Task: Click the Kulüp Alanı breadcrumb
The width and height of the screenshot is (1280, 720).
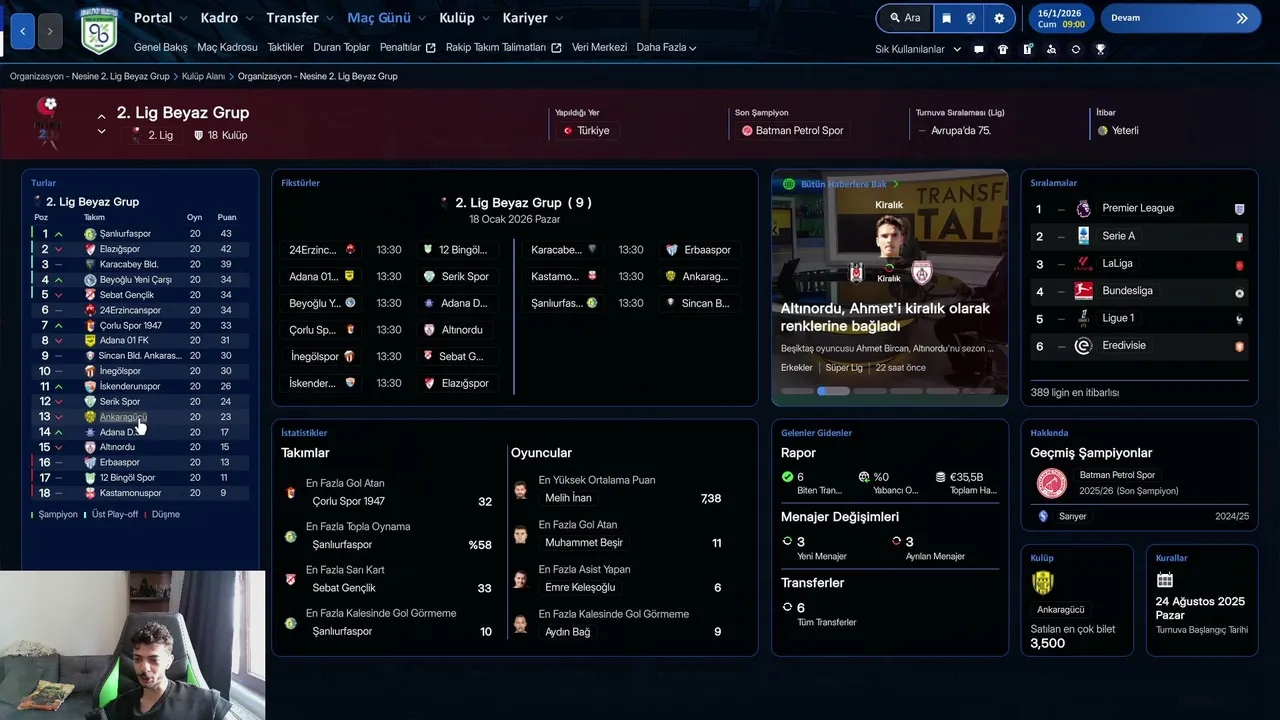Action: (201, 76)
